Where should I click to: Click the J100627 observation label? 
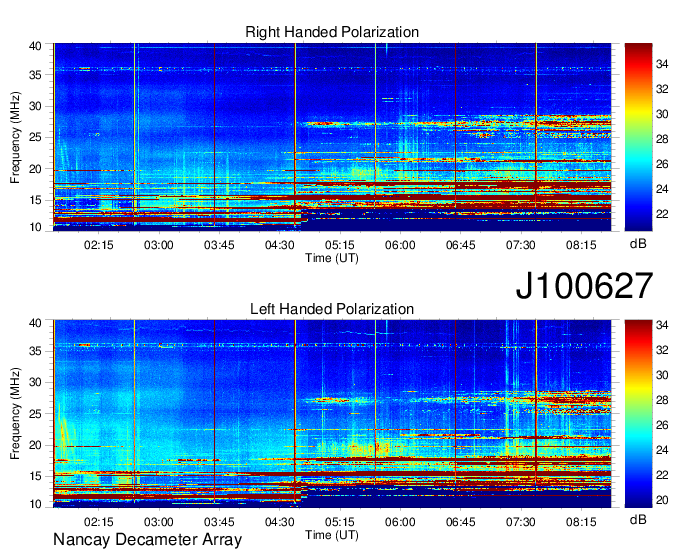pos(584,285)
